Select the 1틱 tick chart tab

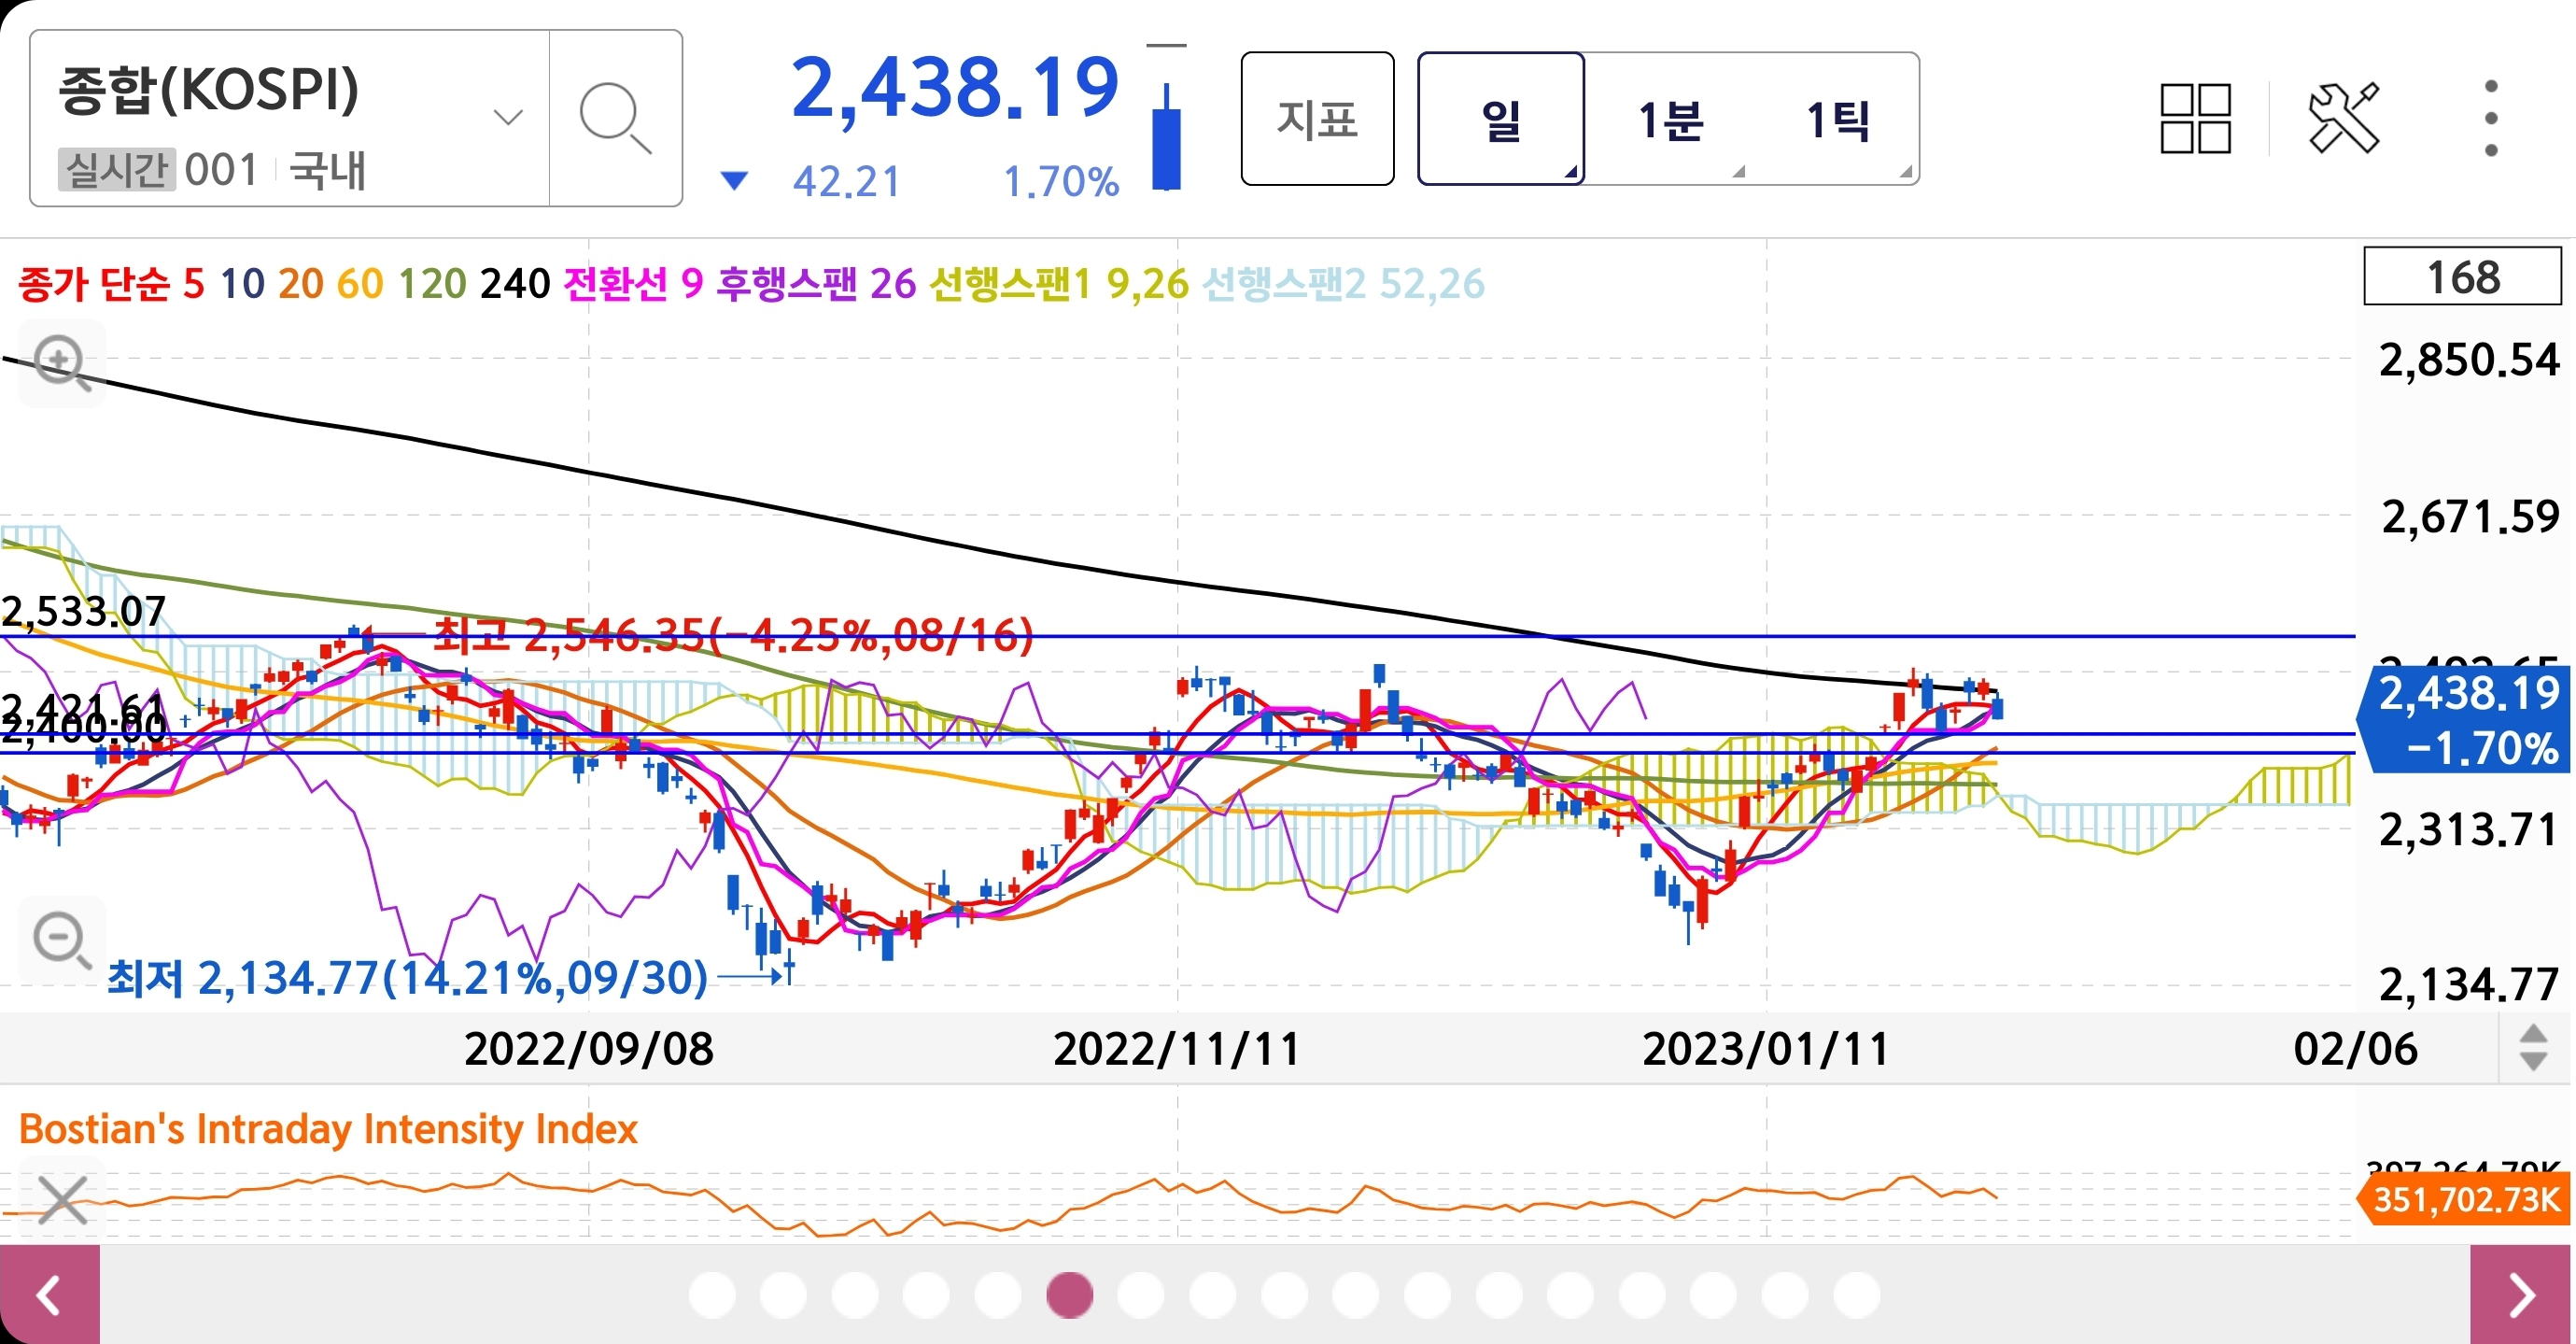tap(1838, 119)
